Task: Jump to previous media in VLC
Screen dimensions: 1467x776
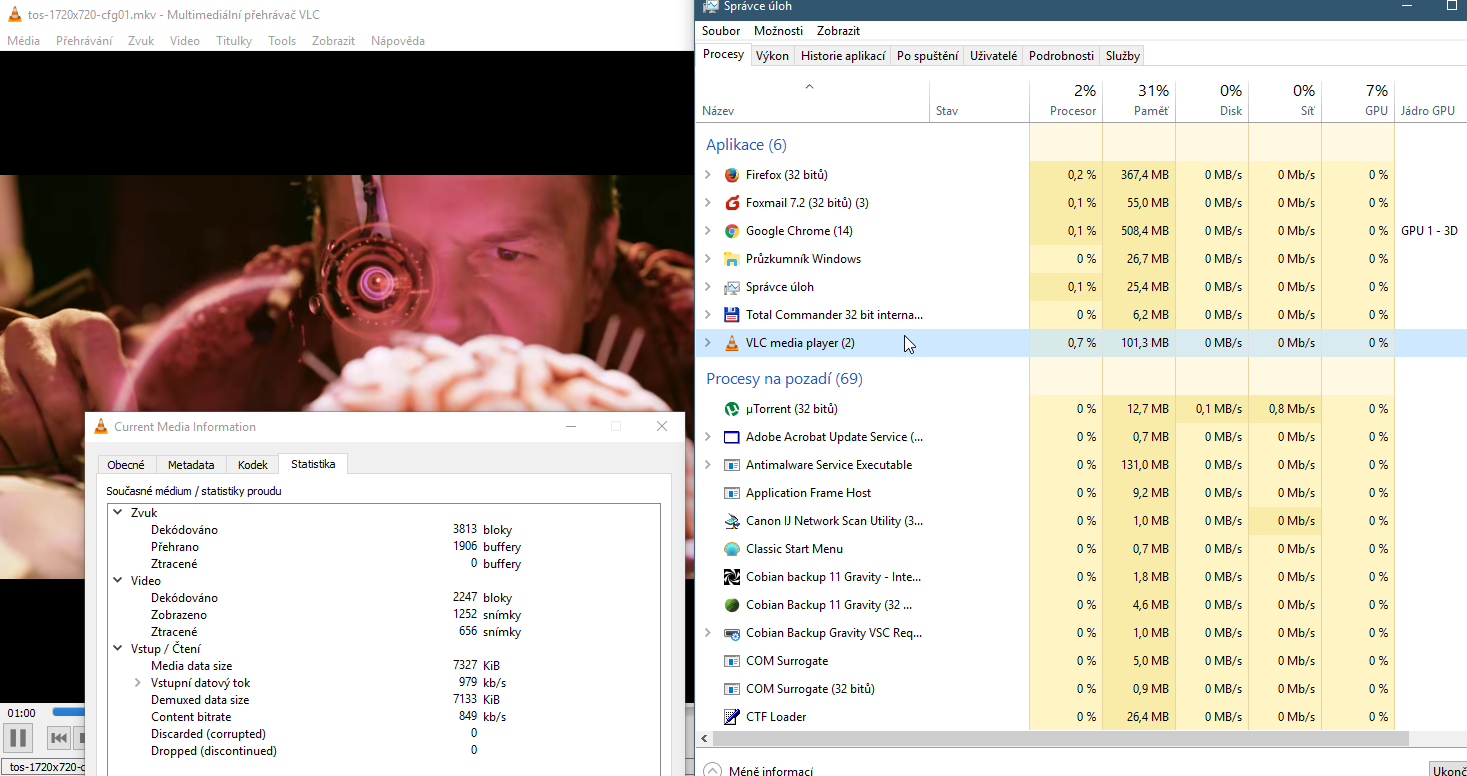Action: (59, 739)
